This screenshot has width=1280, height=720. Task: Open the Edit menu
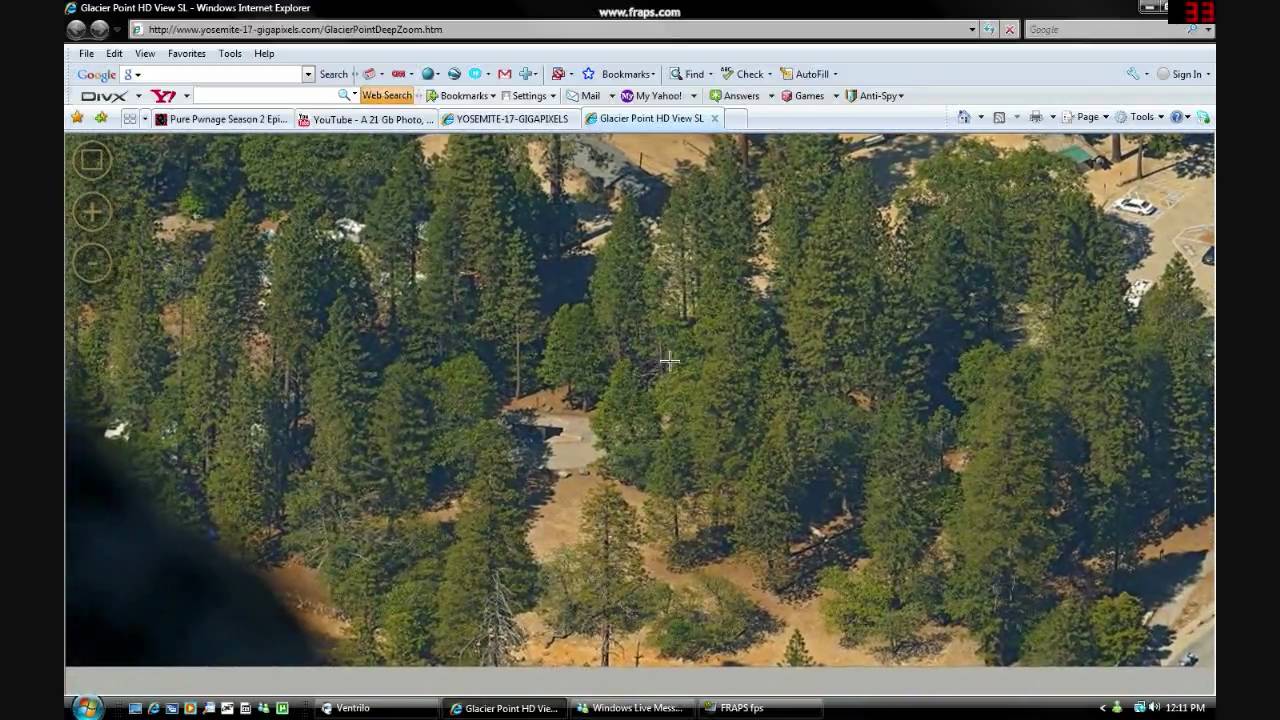pos(115,53)
